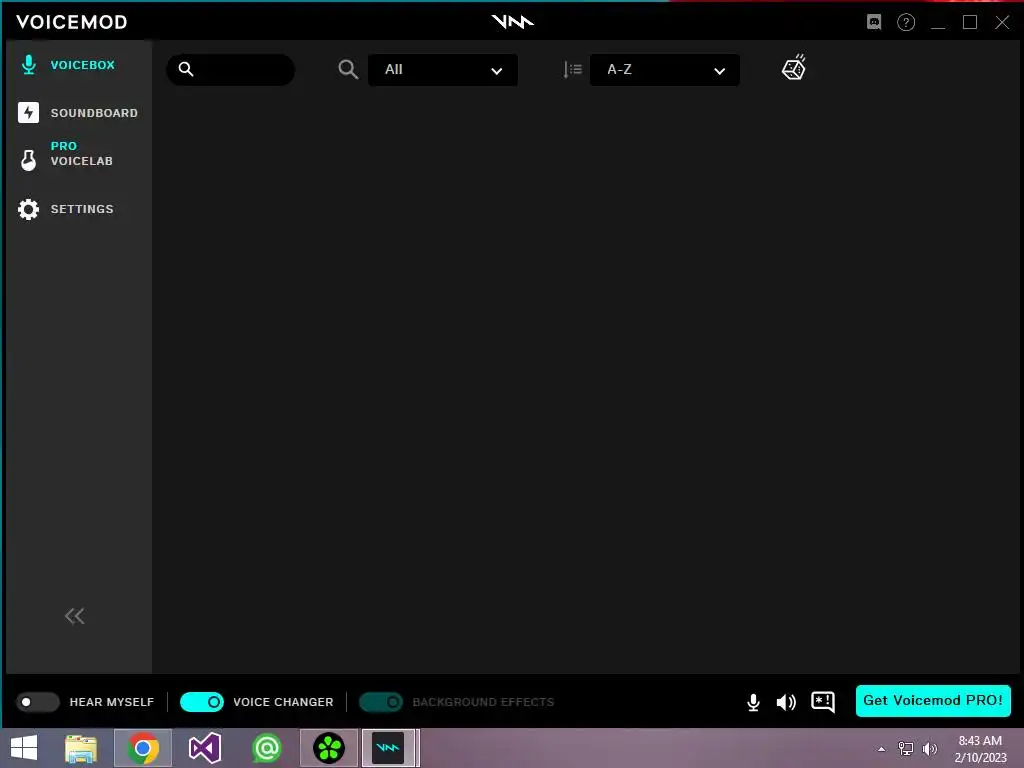Click the Voicebox microphone icon
Image resolution: width=1024 pixels, height=768 pixels.
[28, 65]
